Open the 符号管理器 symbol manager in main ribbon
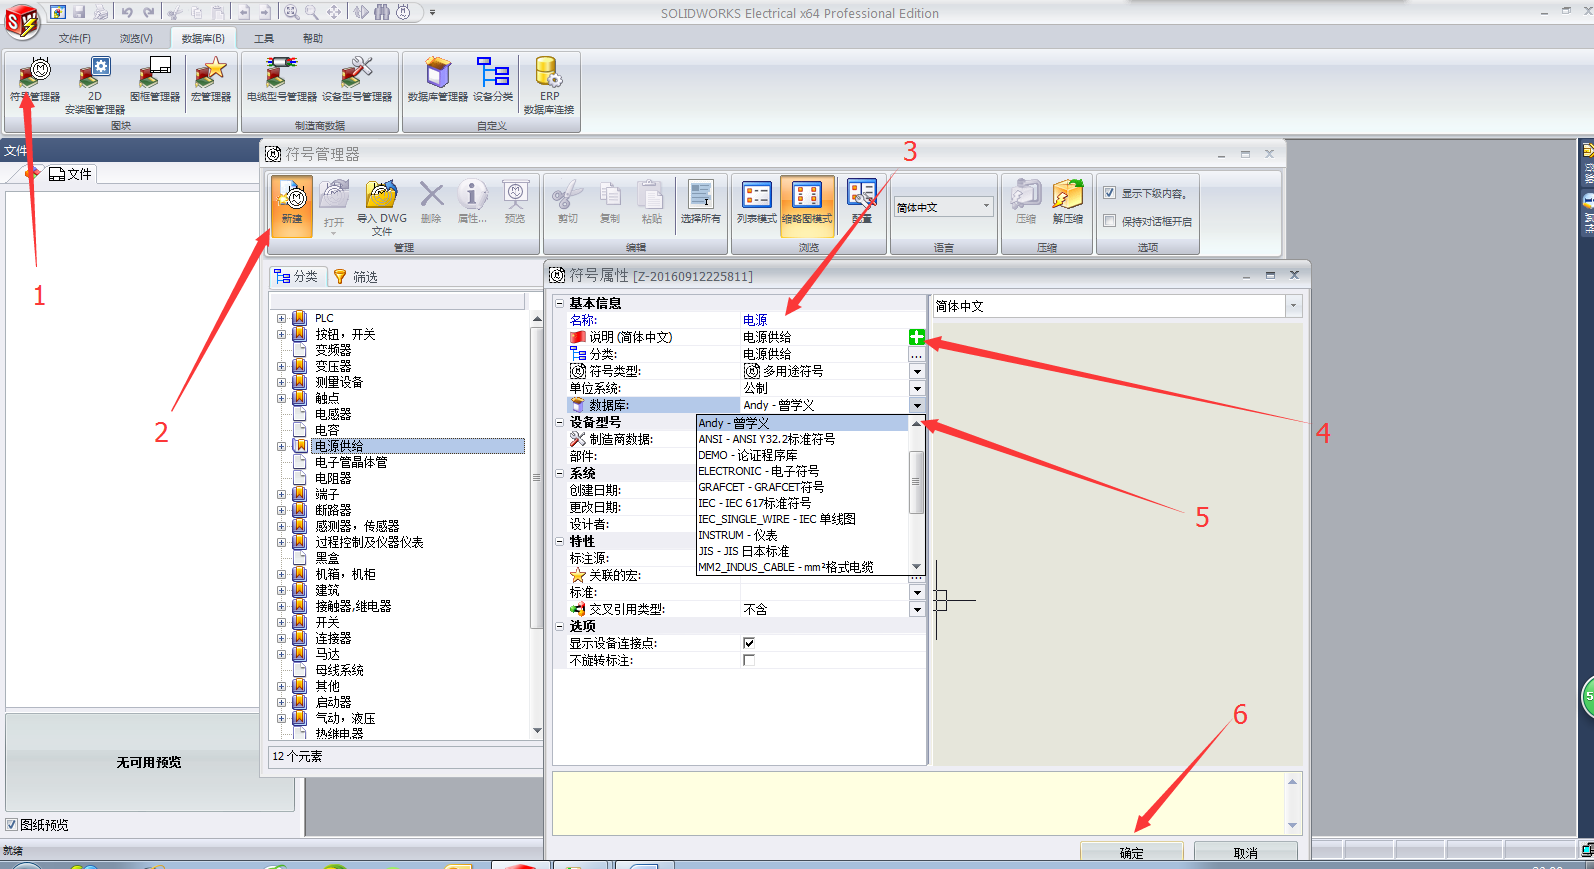 point(35,80)
